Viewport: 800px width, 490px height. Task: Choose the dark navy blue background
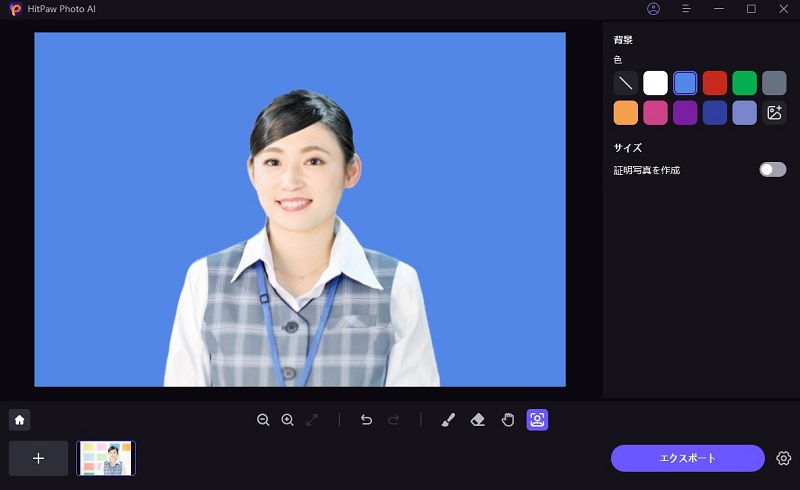(715, 113)
